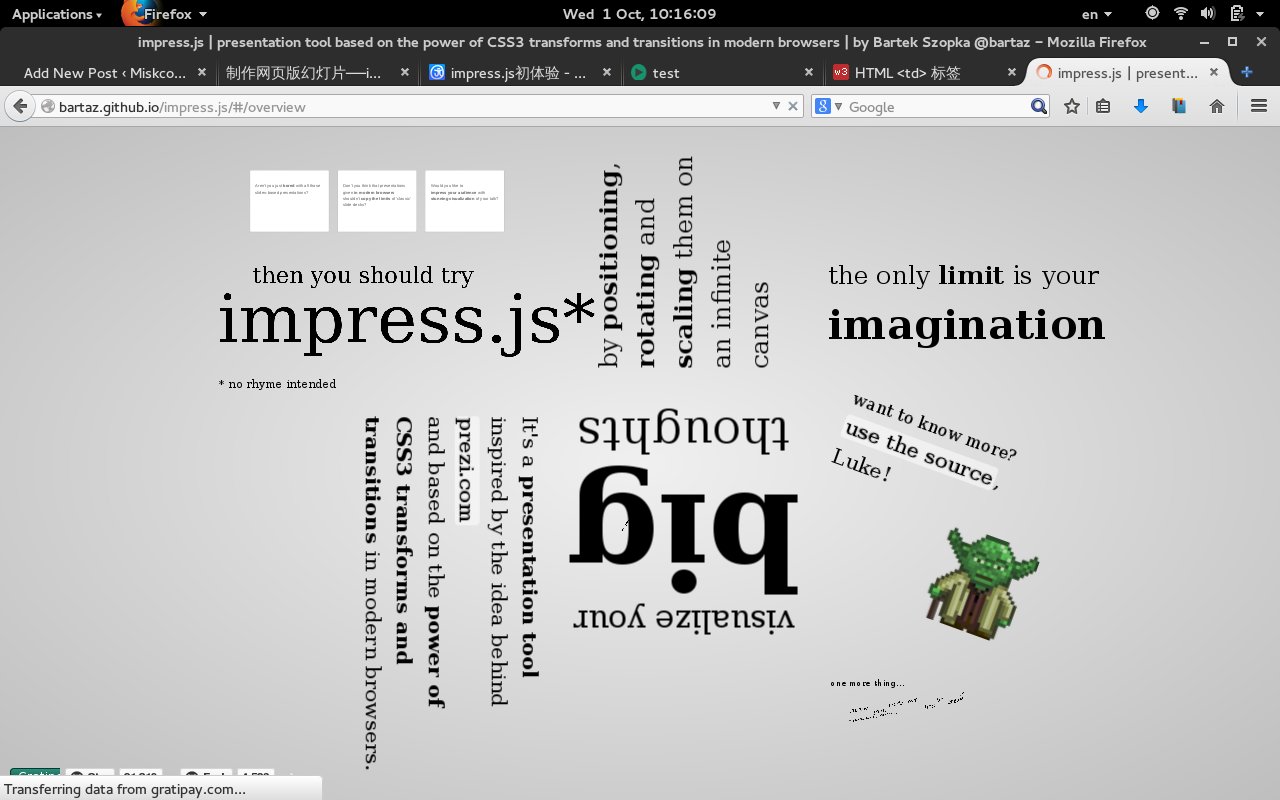
Task: Expand the URL history dropdown arrow
Action: pyautogui.click(x=776, y=106)
